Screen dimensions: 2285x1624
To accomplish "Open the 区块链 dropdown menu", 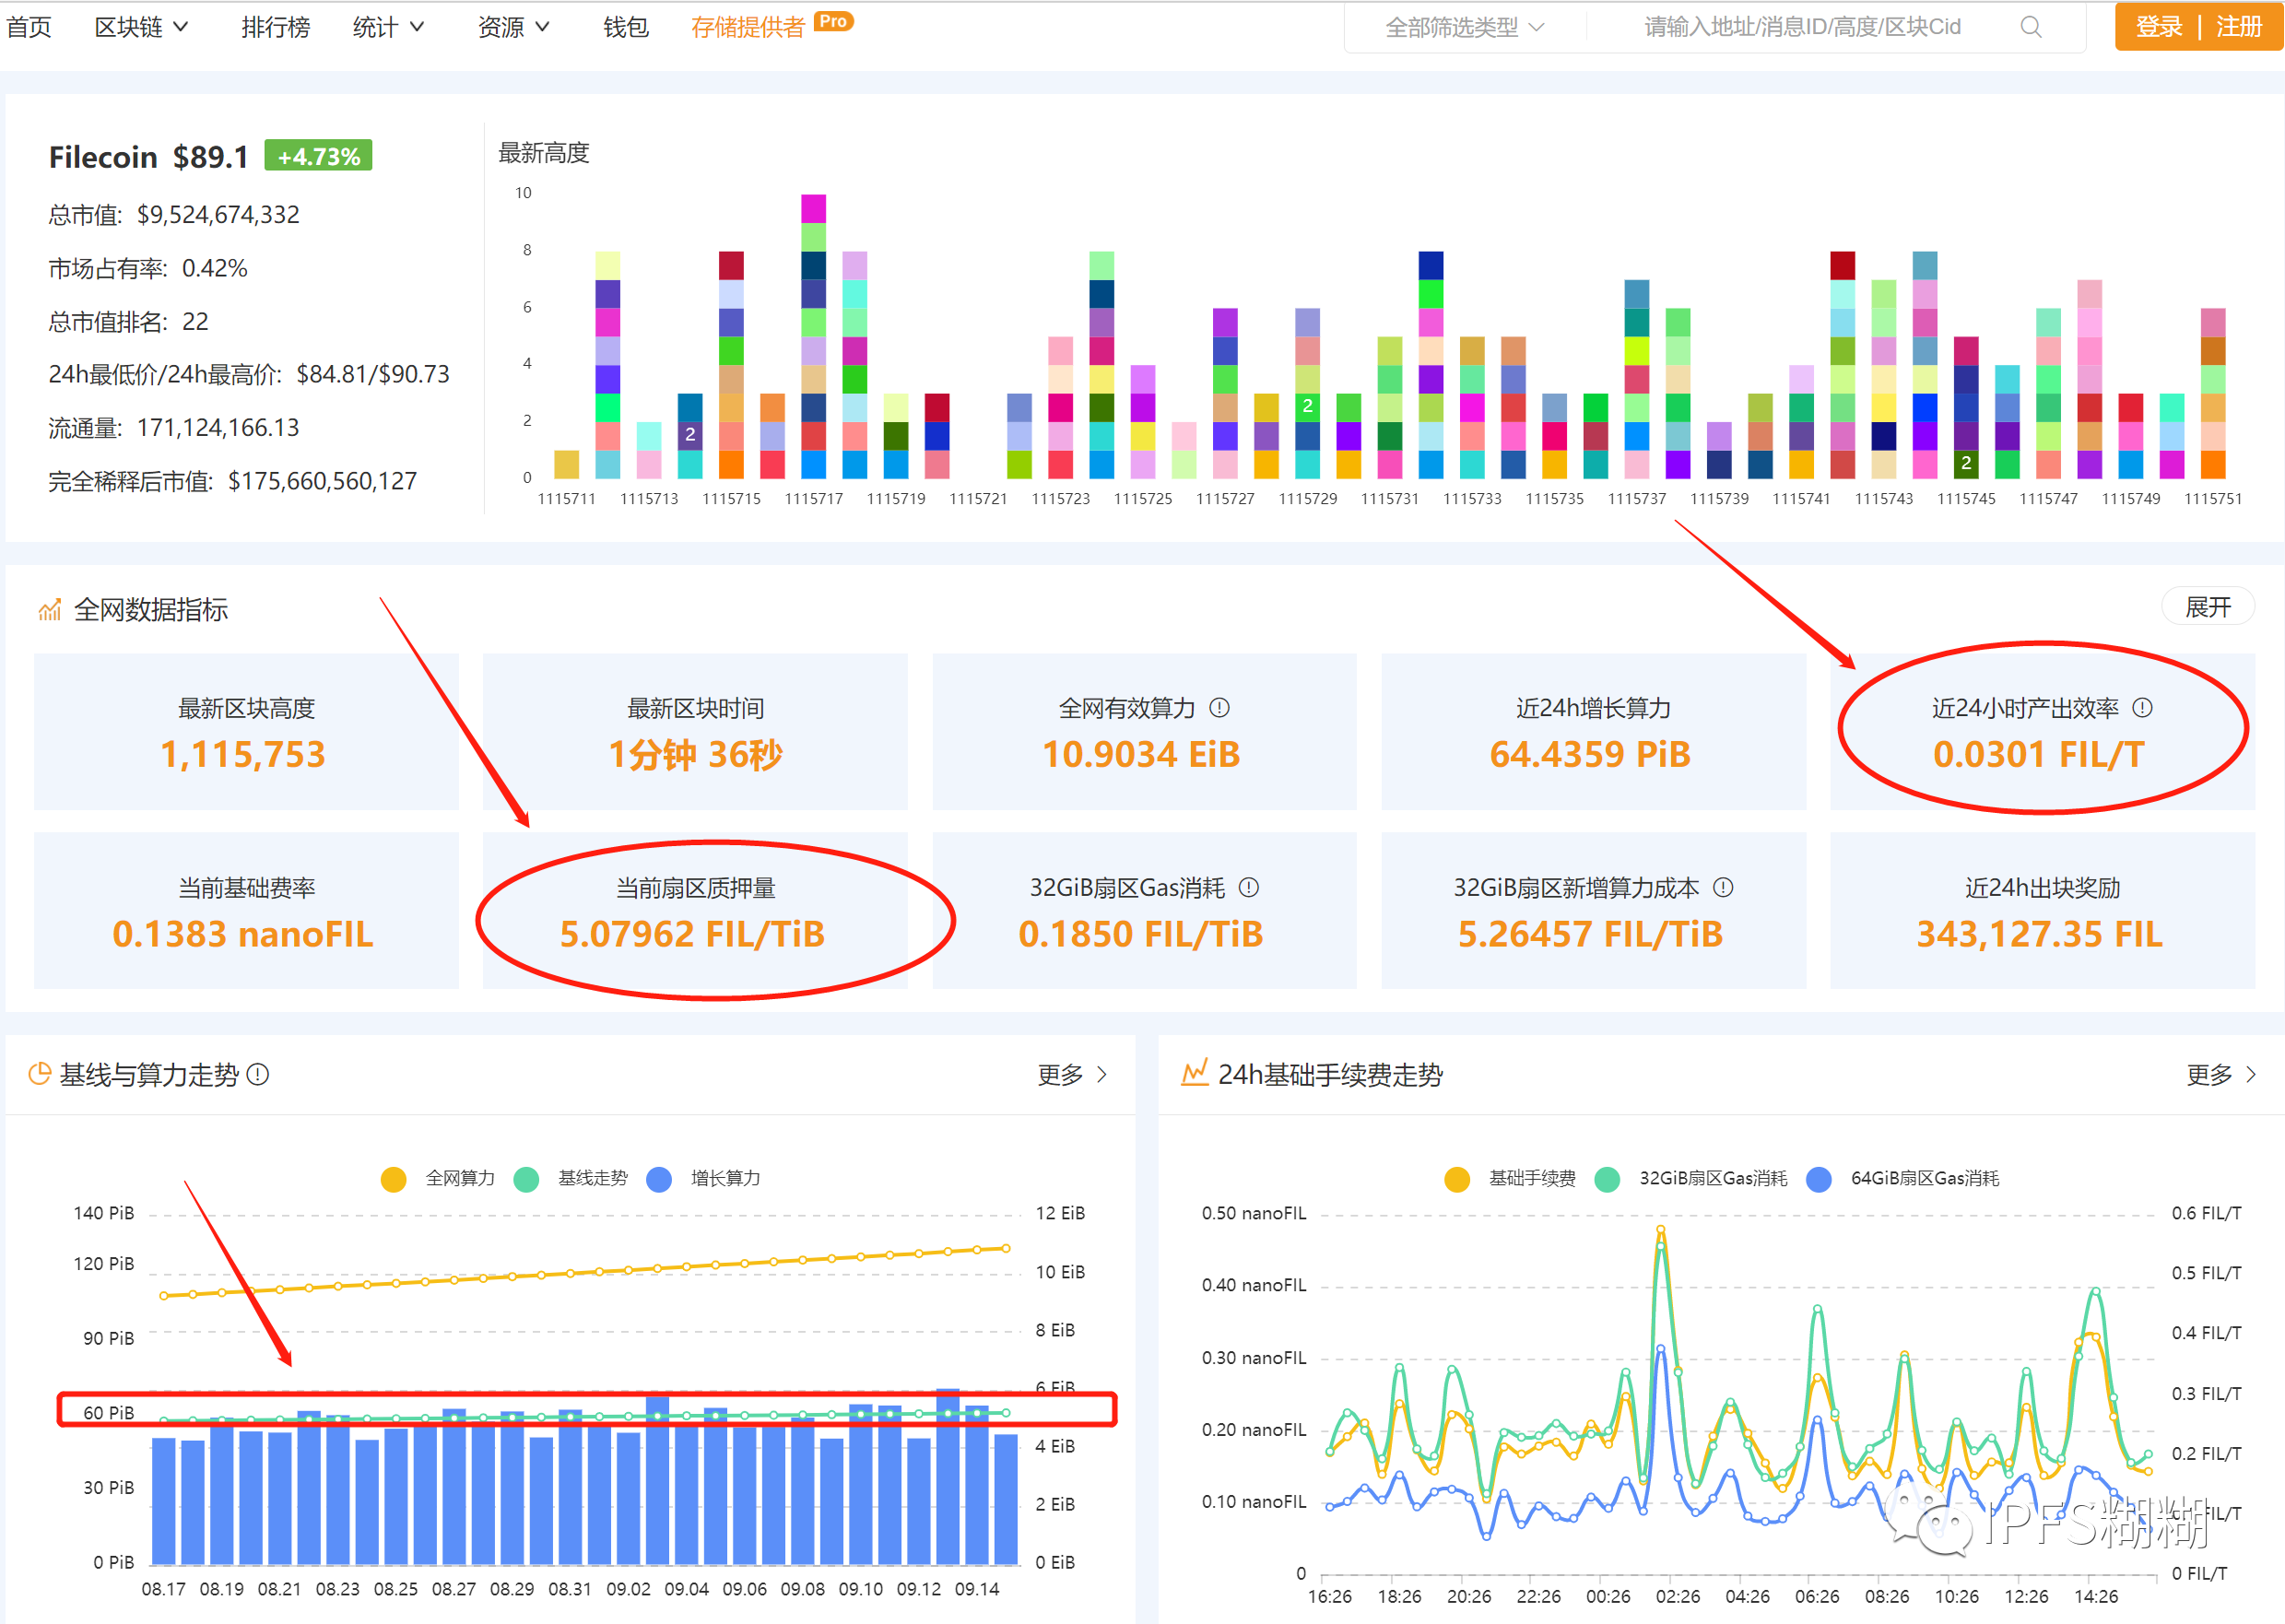I will [141, 27].
